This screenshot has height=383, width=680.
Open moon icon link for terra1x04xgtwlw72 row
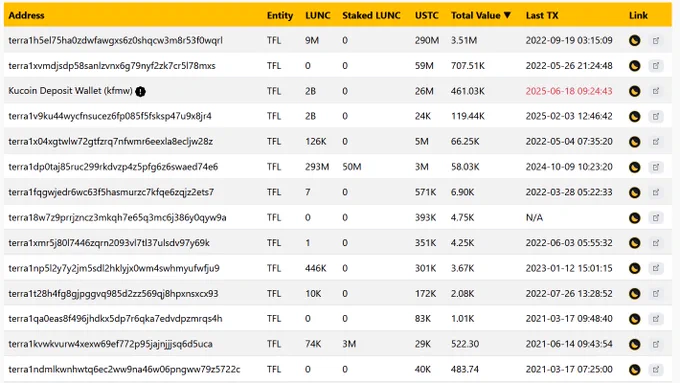click(634, 142)
